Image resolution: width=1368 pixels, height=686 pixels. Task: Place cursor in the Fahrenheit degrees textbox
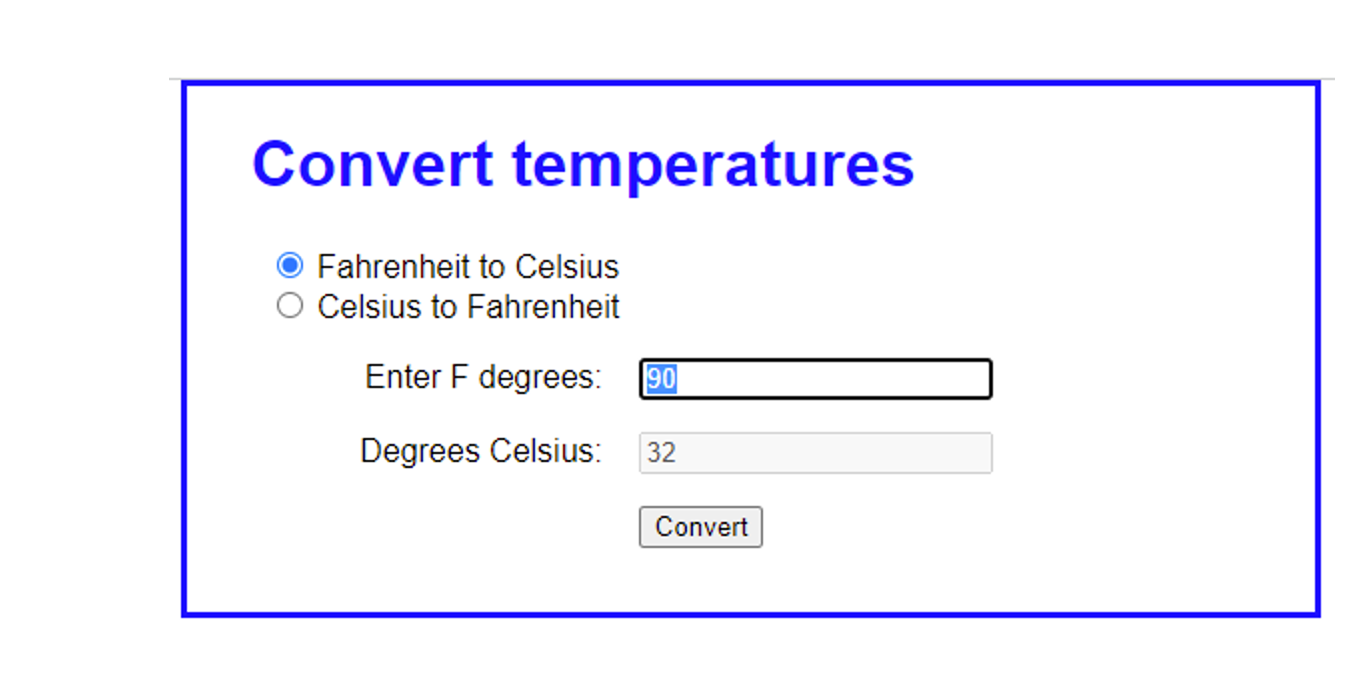click(x=815, y=379)
